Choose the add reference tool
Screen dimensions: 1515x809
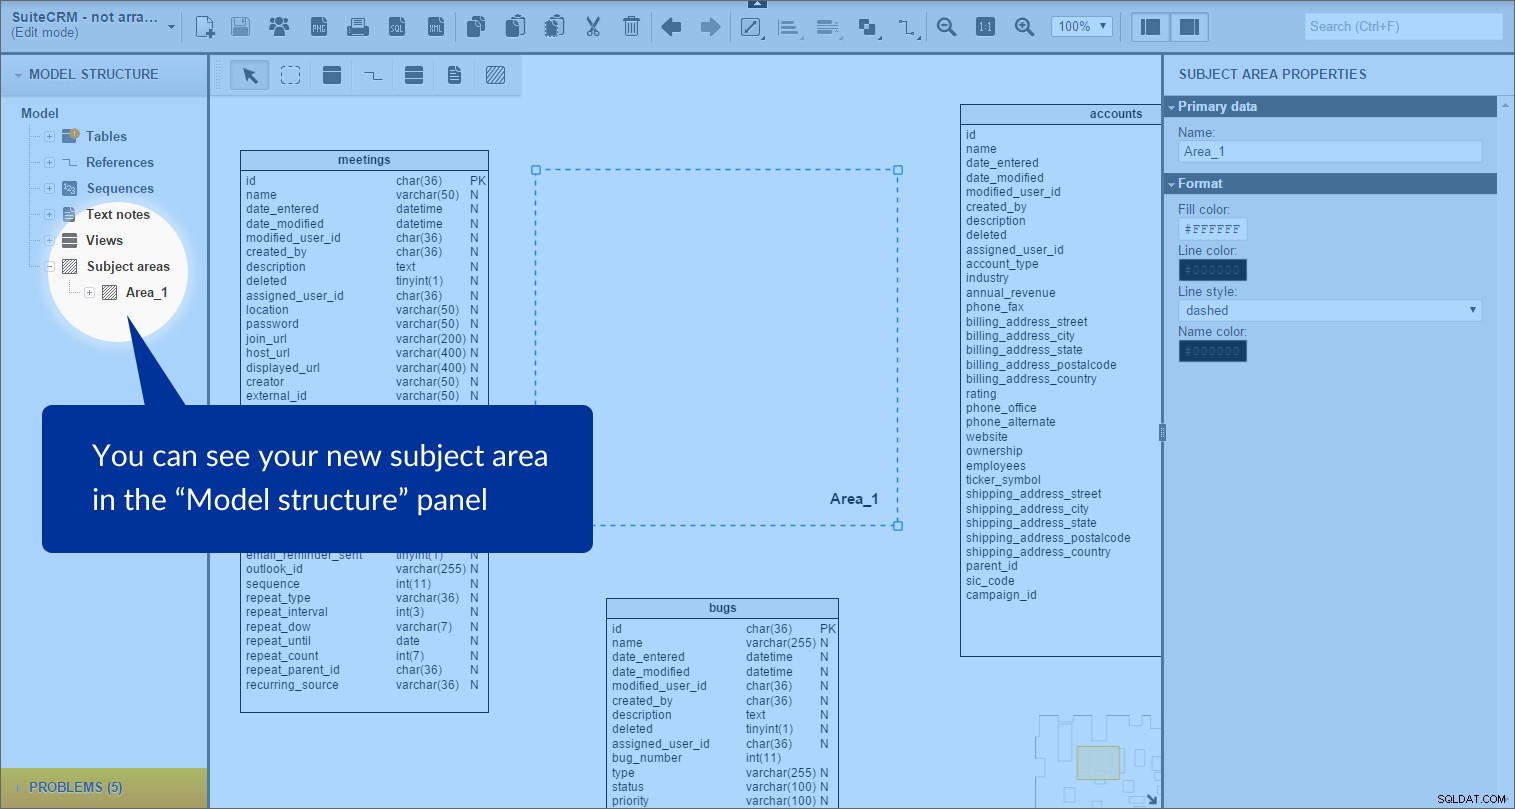tap(373, 75)
